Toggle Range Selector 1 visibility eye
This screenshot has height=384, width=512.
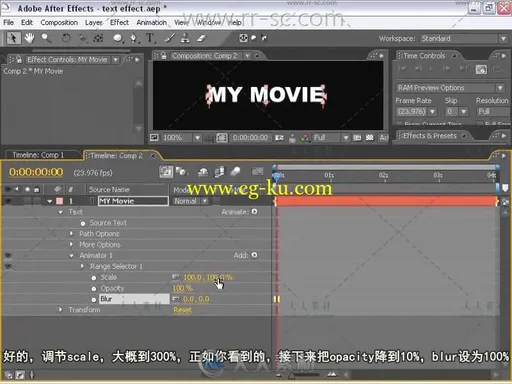8,266
